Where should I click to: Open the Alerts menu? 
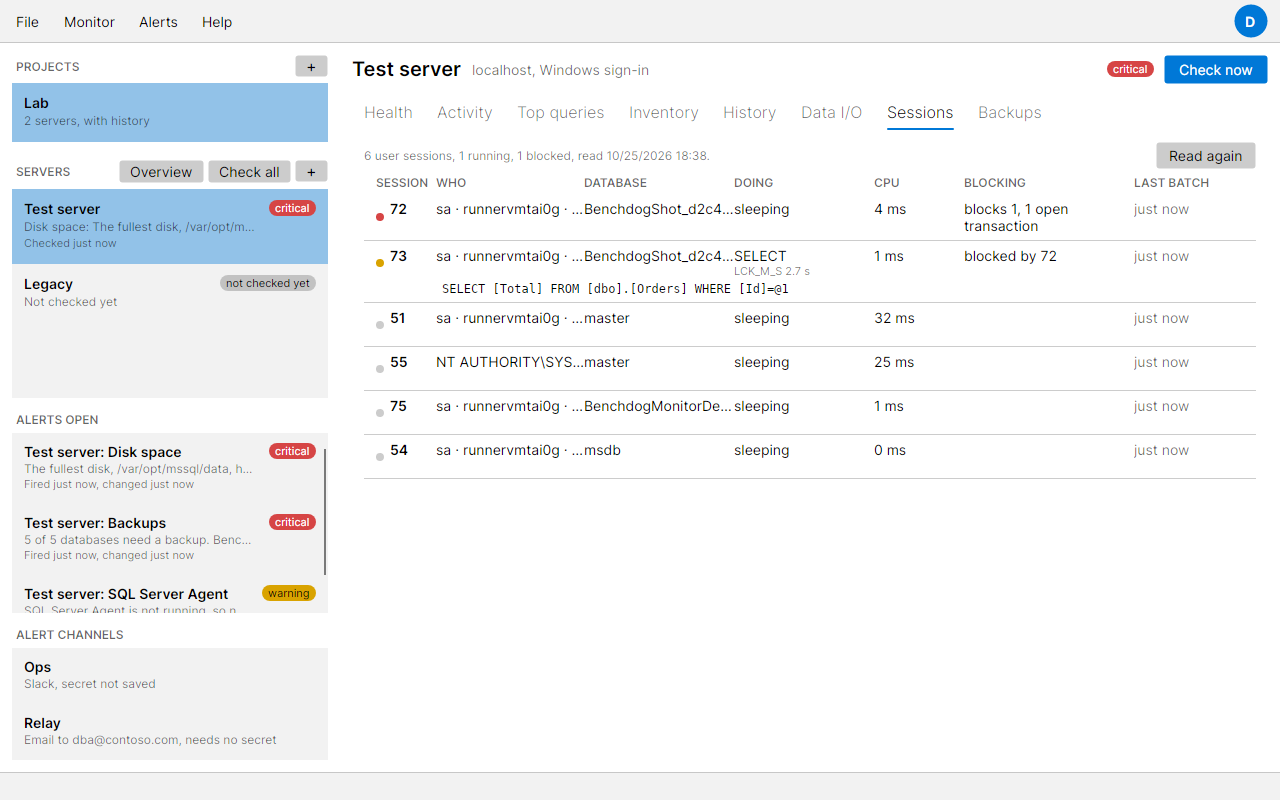pos(158,22)
